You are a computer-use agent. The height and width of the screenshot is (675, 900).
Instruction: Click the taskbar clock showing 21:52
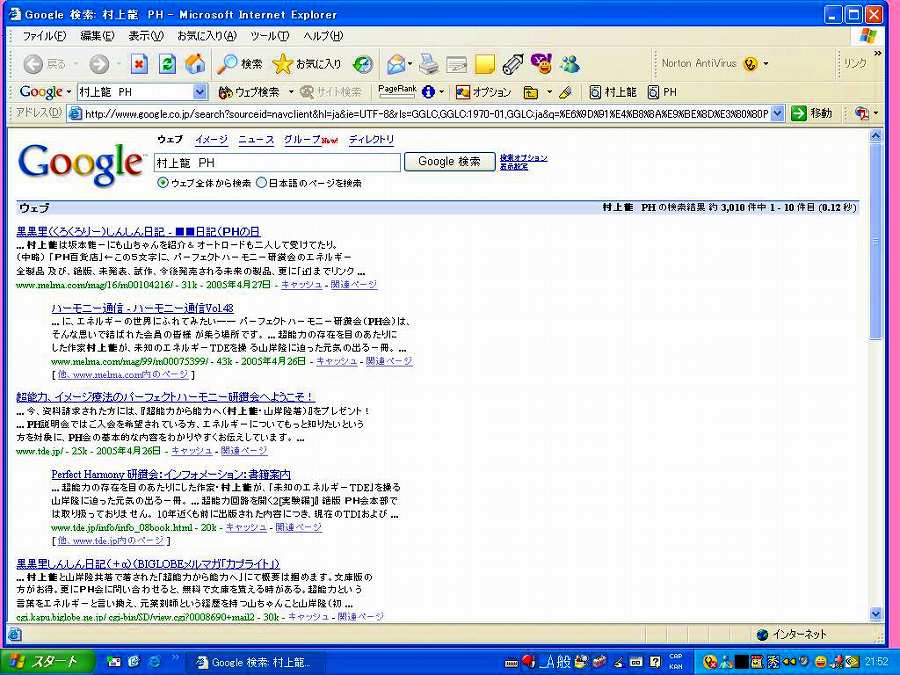pyautogui.click(x=876, y=662)
